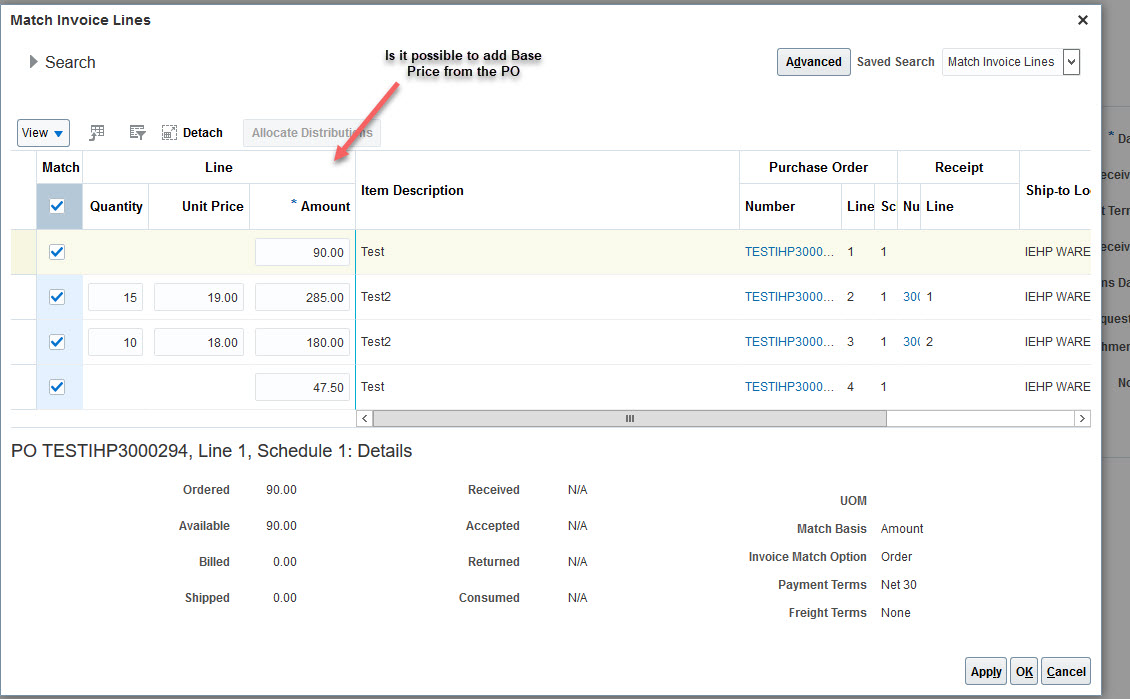
Task: Open the TESTIHP3000294 purchase order link
Action: (789, 251)
